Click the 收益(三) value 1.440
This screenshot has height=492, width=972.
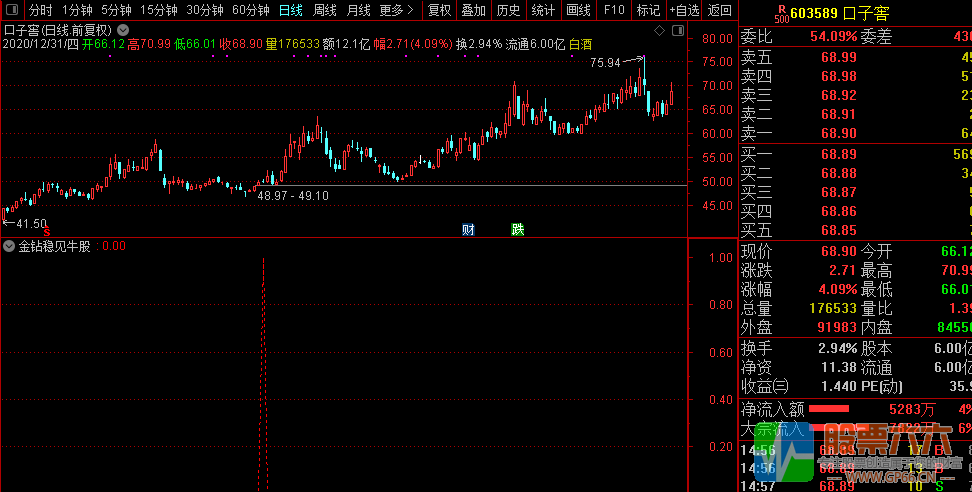[839, 386]
